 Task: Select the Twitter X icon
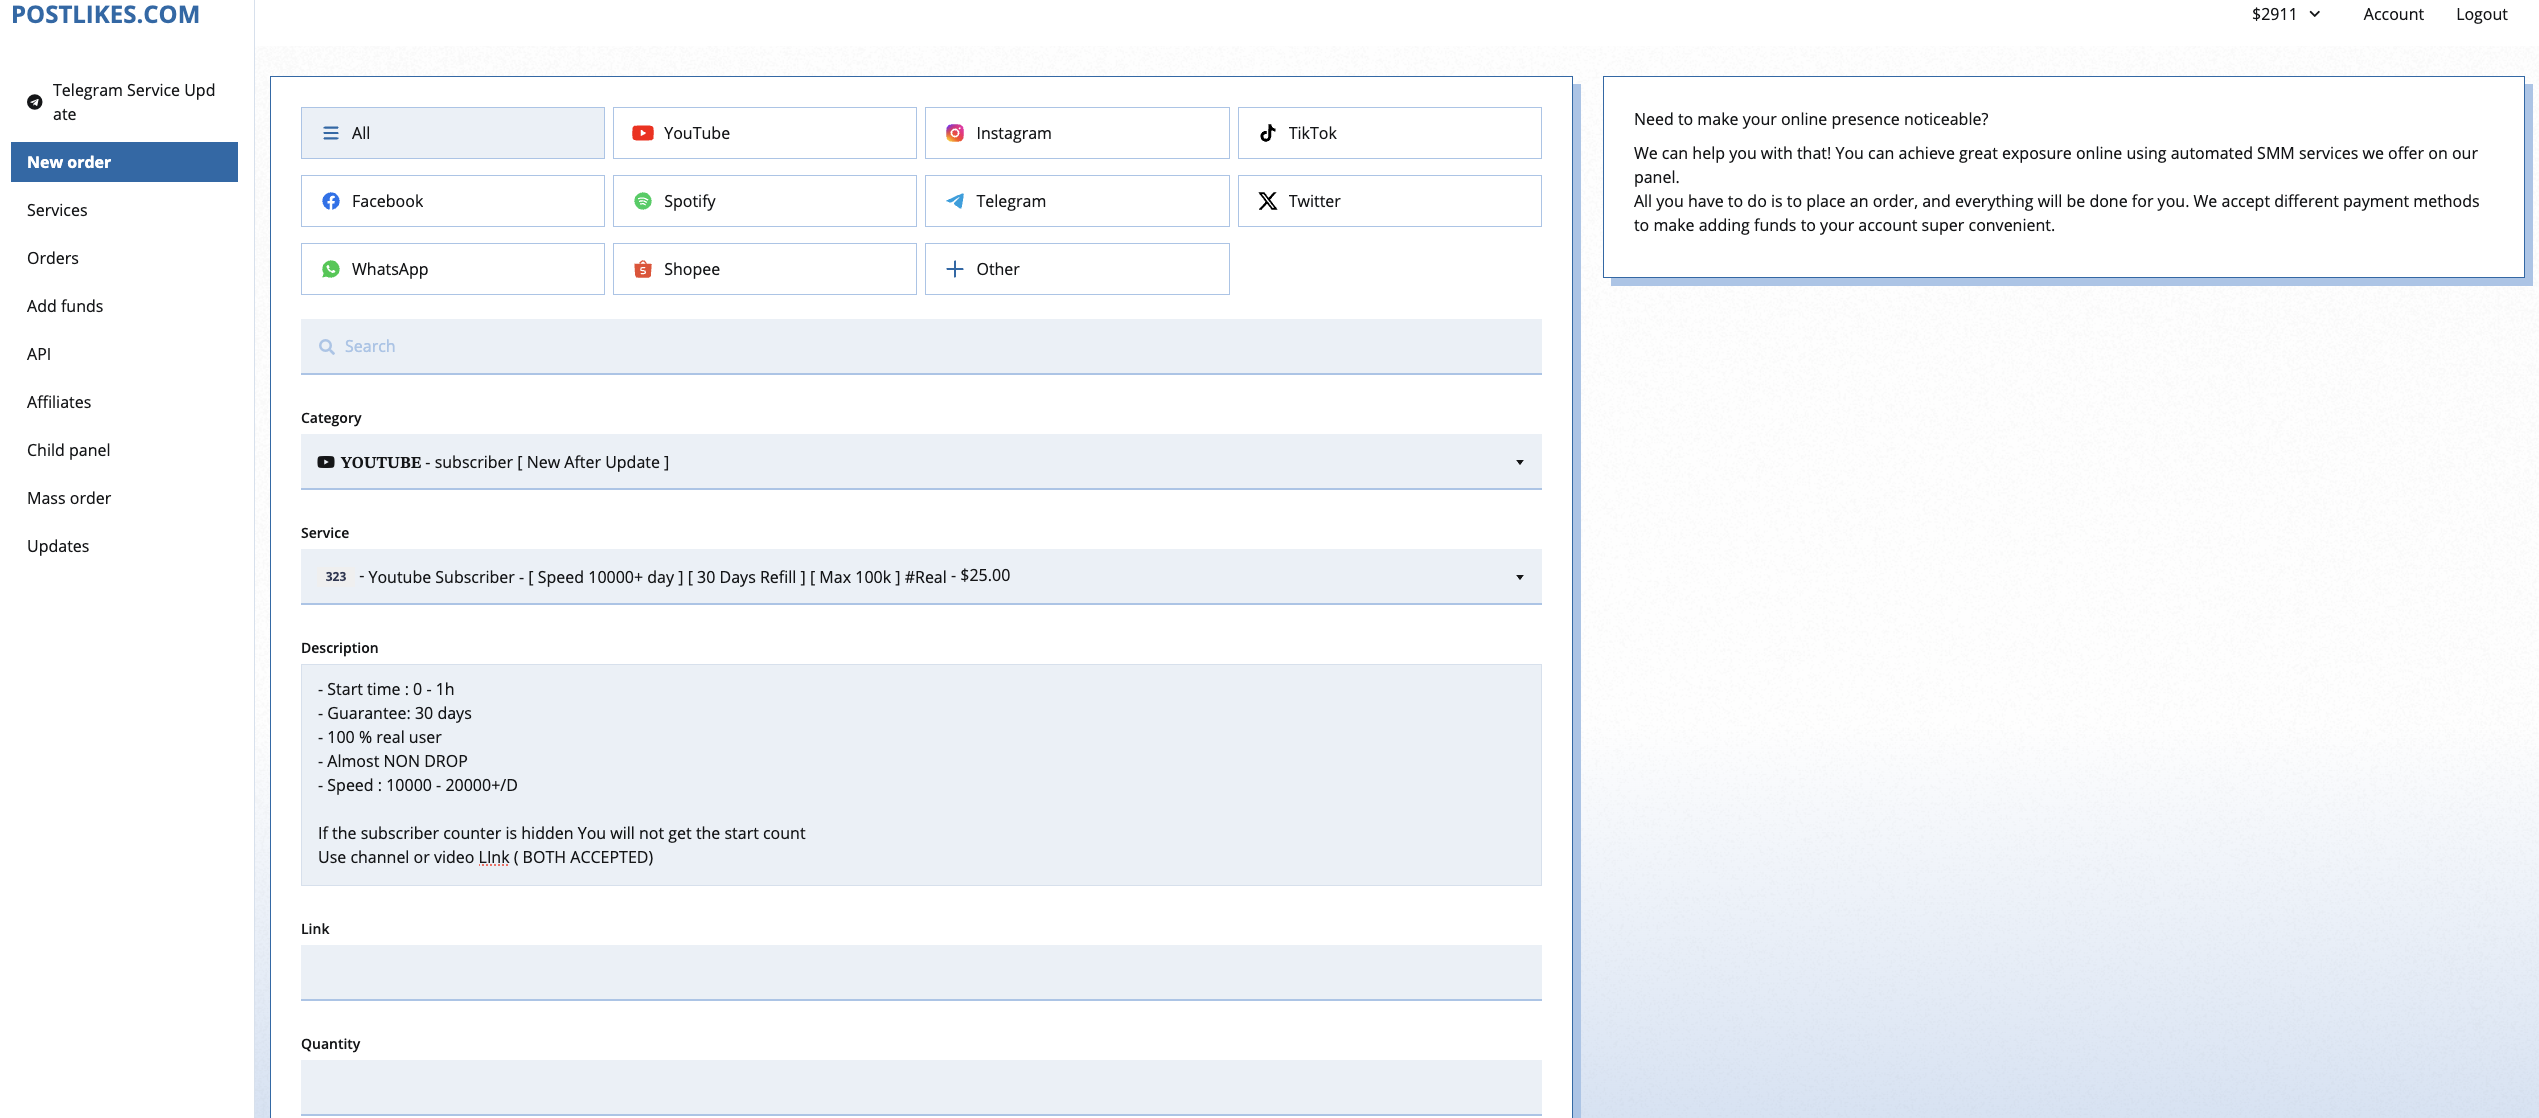click(1267, 201)
